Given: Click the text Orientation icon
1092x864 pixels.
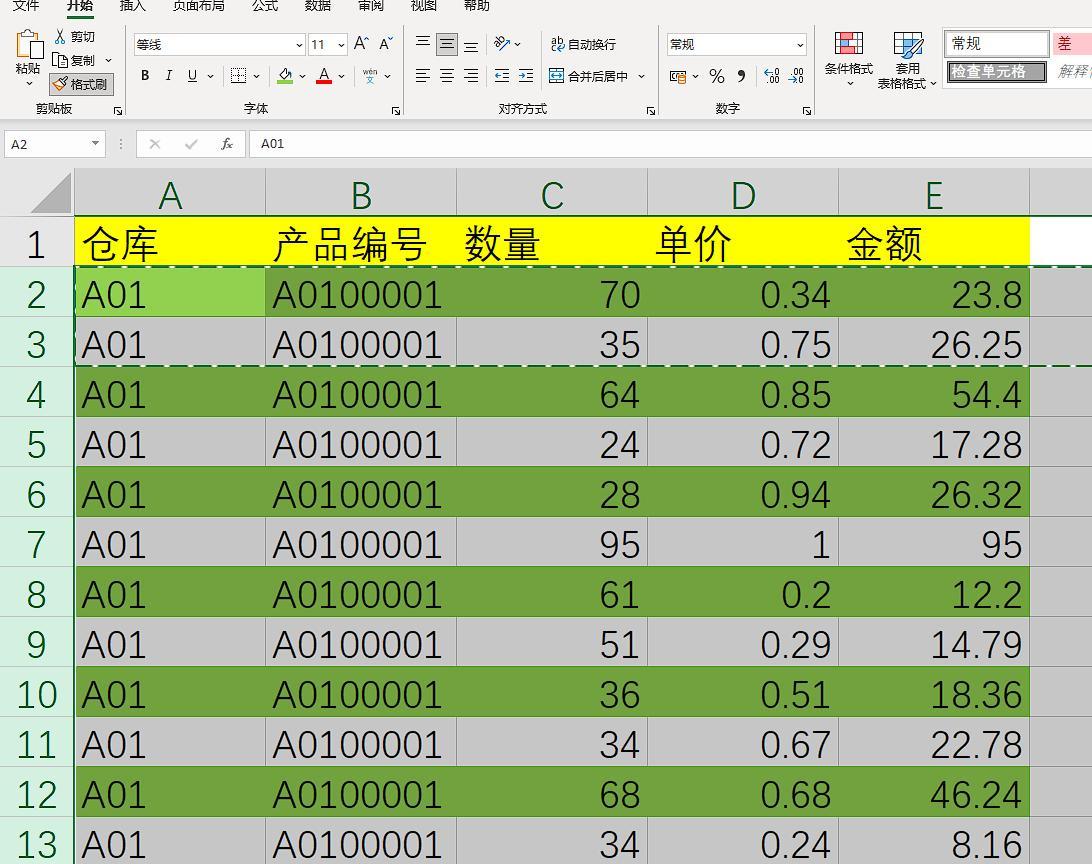Looking at the screenshot, I should pos(501,44).
